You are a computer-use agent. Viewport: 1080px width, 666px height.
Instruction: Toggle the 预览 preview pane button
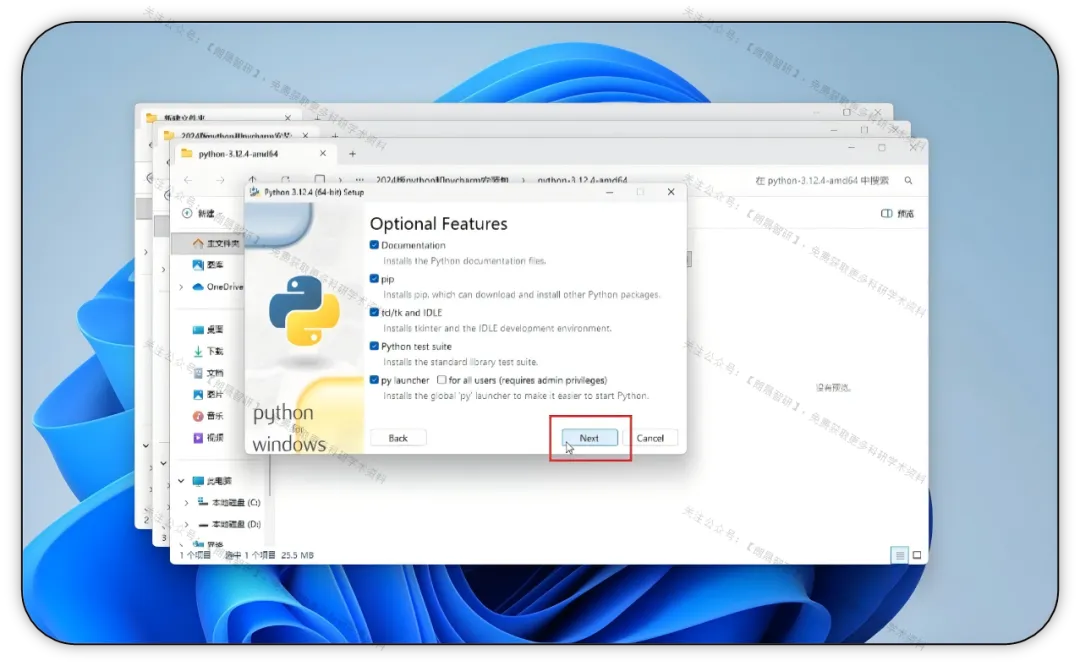(x=897, y=214)
